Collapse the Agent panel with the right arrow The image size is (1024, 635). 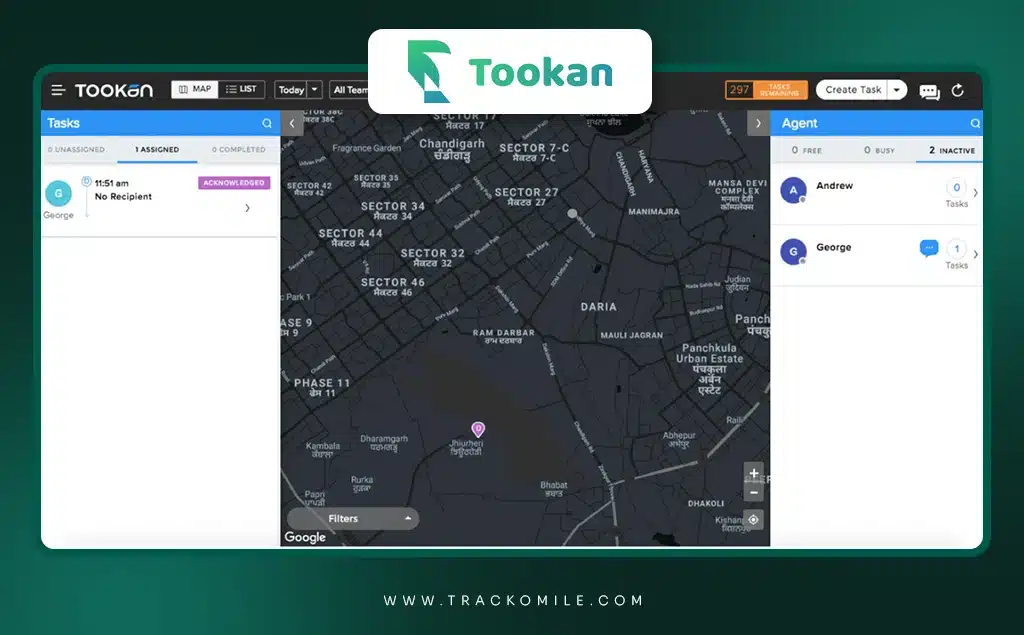pos(758,123)
